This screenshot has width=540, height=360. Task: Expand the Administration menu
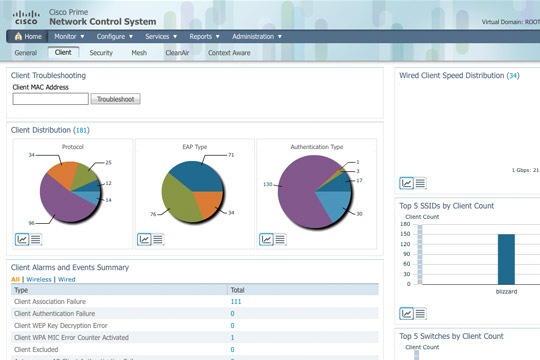(257, 37)
